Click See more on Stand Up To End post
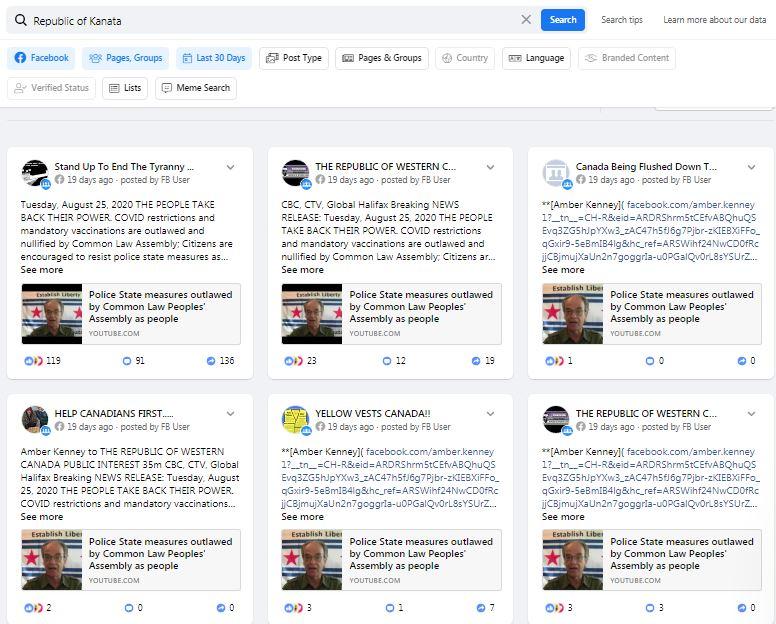This screenshot has height=624, width=776. (42, 270)
